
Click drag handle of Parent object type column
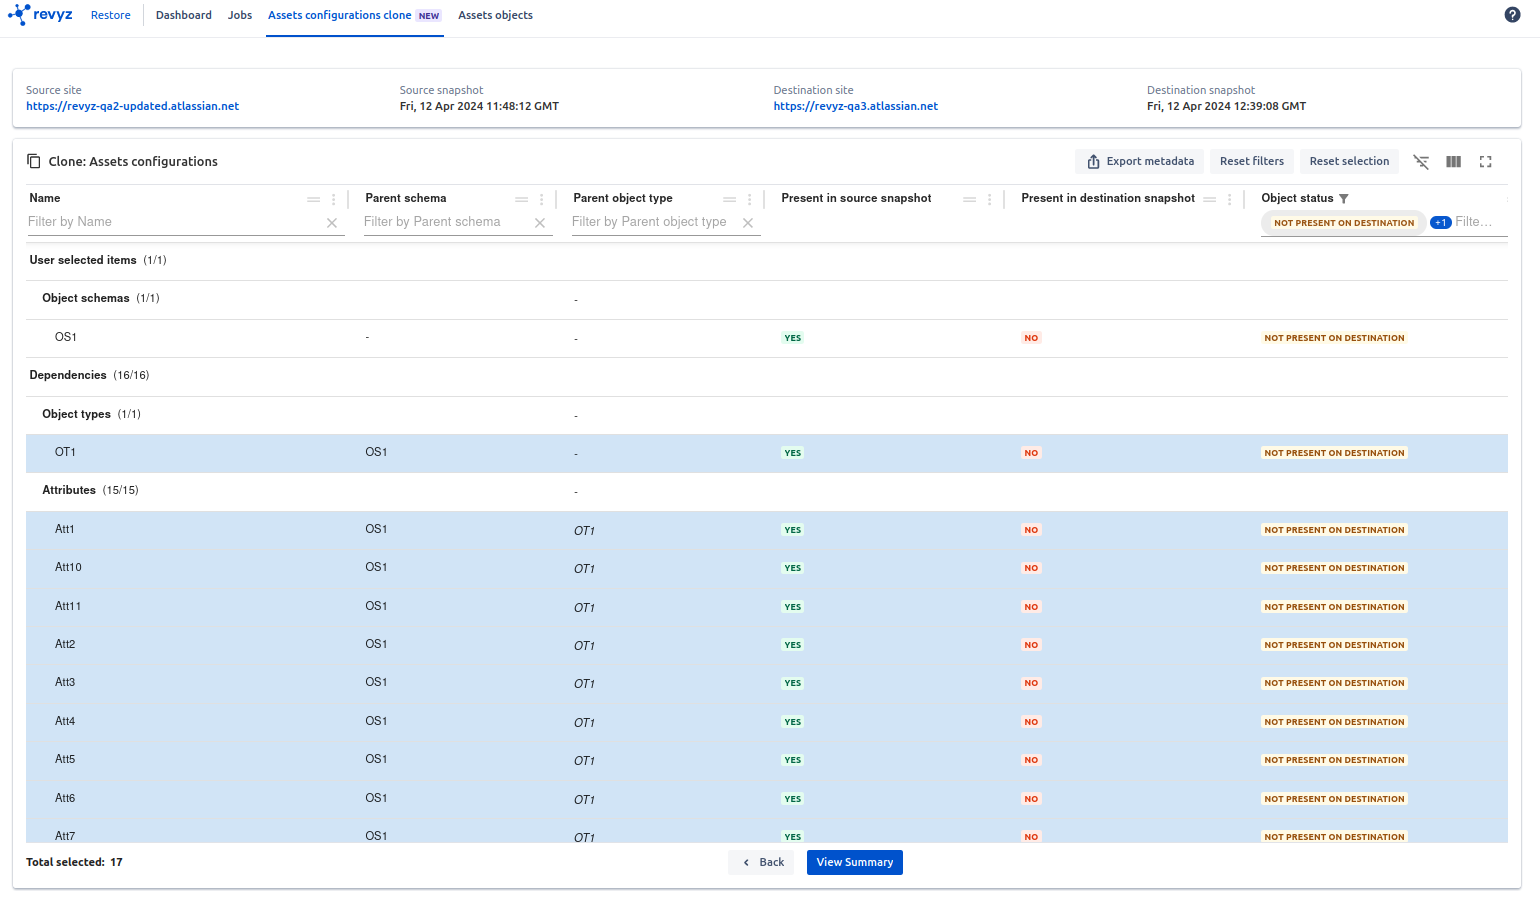pyautogui.click(x=730, y=199)
